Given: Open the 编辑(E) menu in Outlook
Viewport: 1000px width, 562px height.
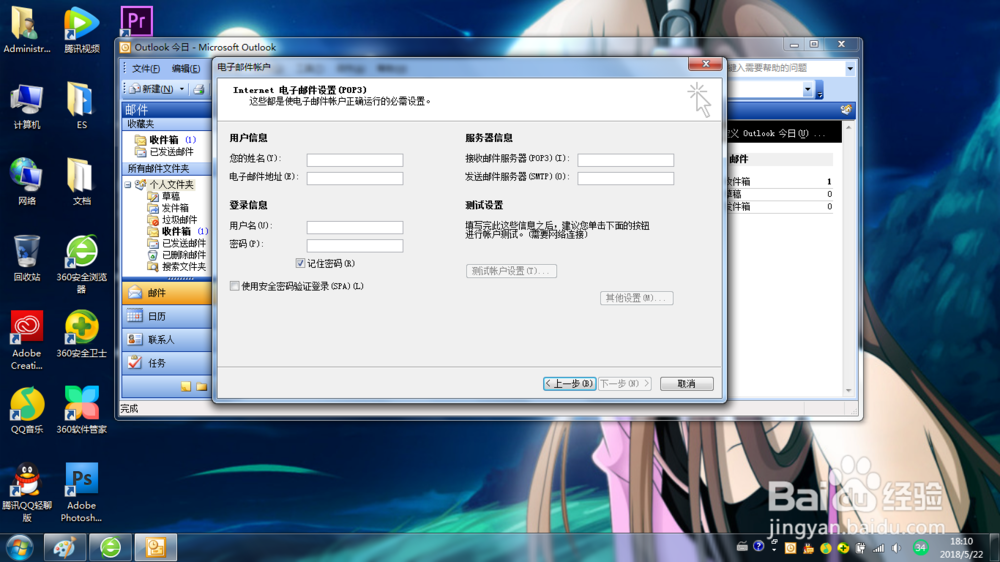Looking at the screenshot, I should click(x=186, y=68).
